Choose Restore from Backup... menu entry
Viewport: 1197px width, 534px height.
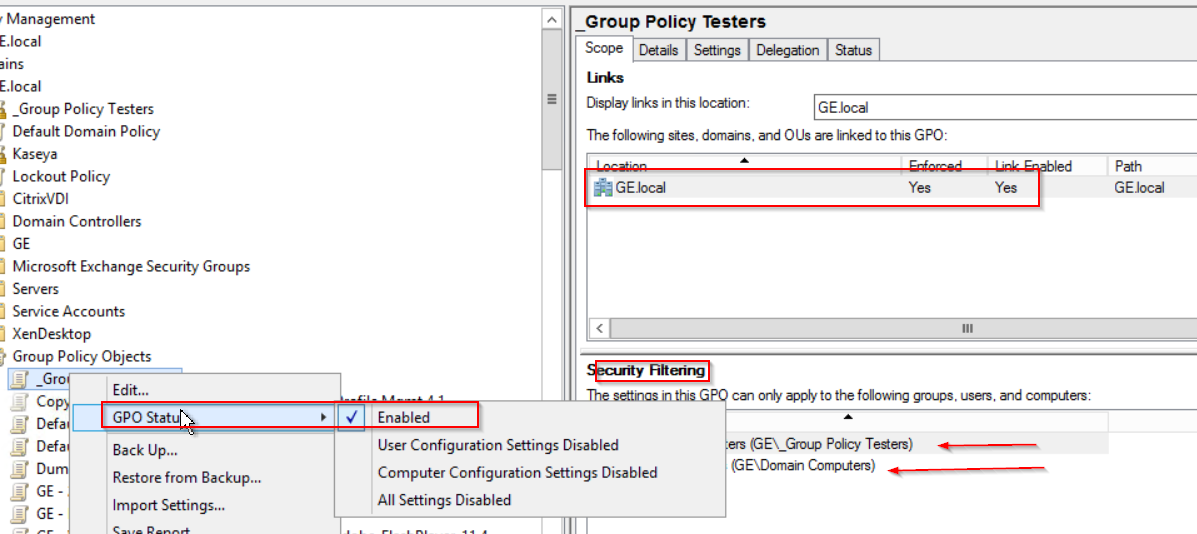click(x=204, y=478)
